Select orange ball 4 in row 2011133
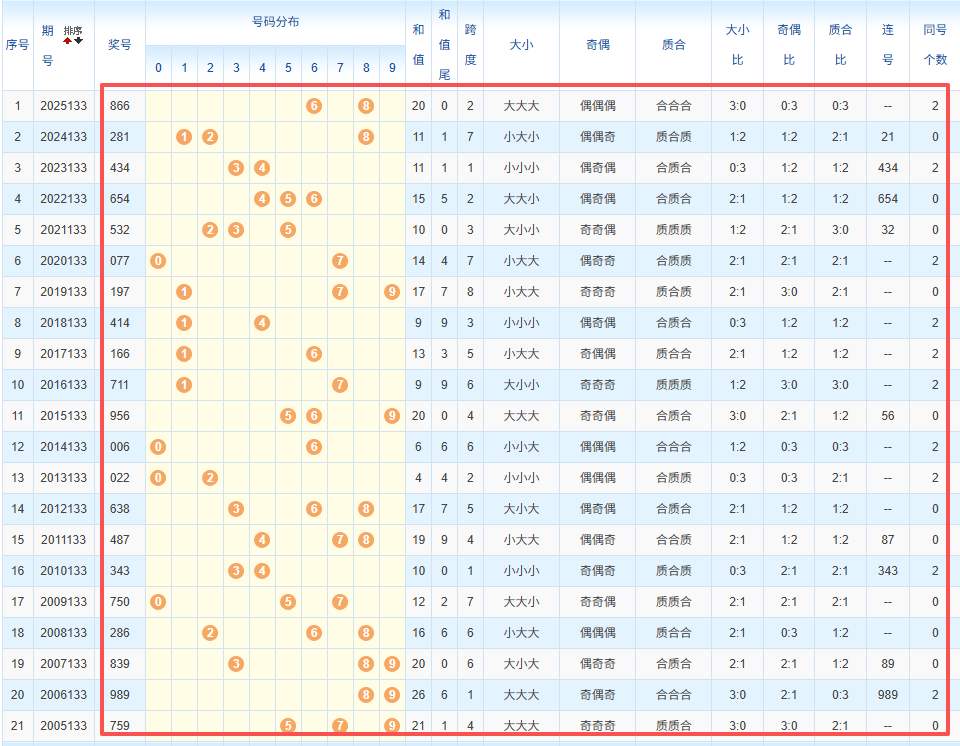 point(262,540)
